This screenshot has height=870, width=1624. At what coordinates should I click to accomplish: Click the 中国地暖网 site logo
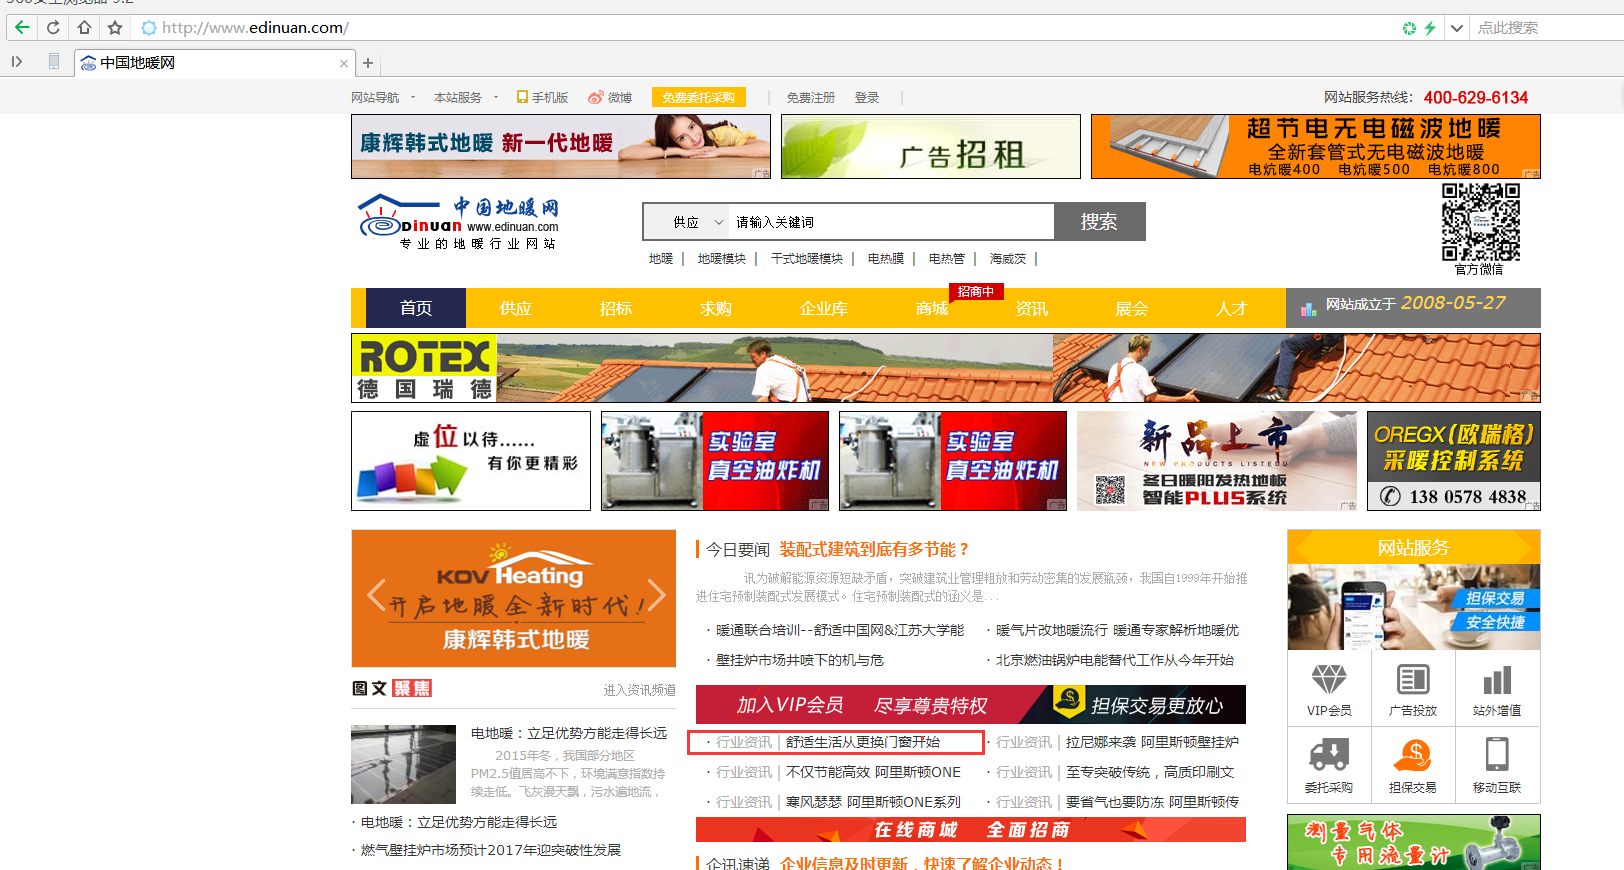(x=458, y=221)
